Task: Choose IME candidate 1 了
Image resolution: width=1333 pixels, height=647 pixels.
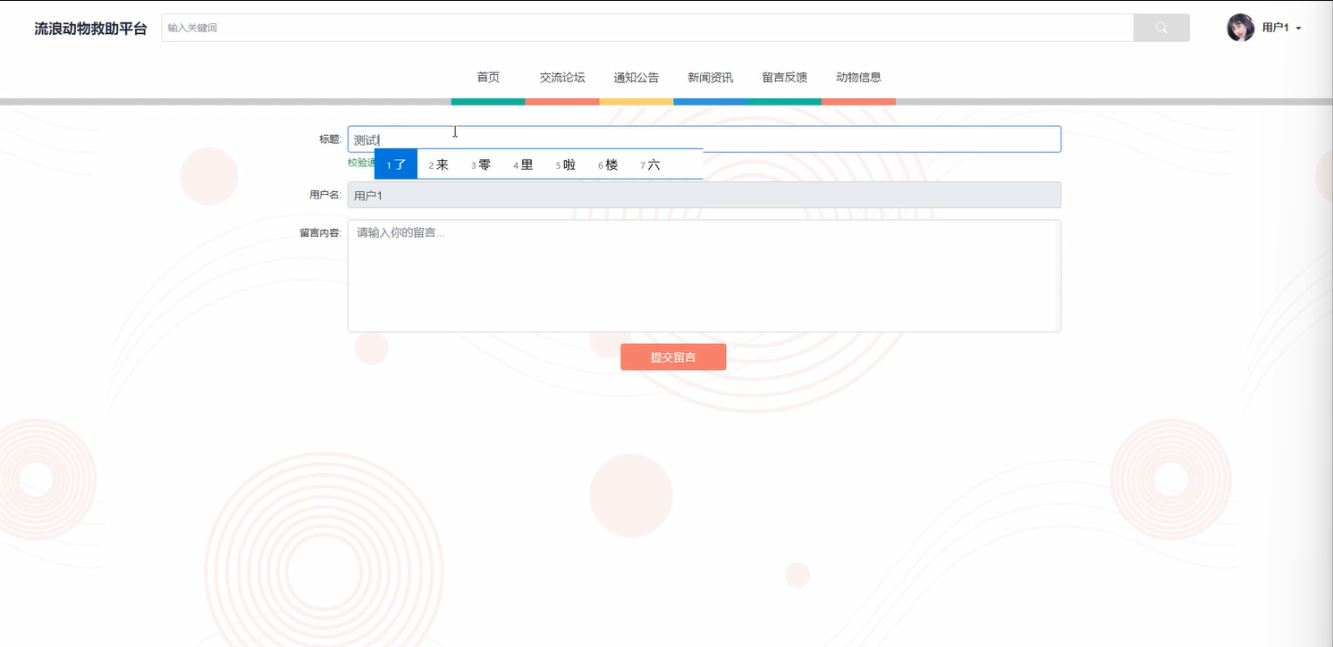Action: pyautogui.click(x=396, y=165)
